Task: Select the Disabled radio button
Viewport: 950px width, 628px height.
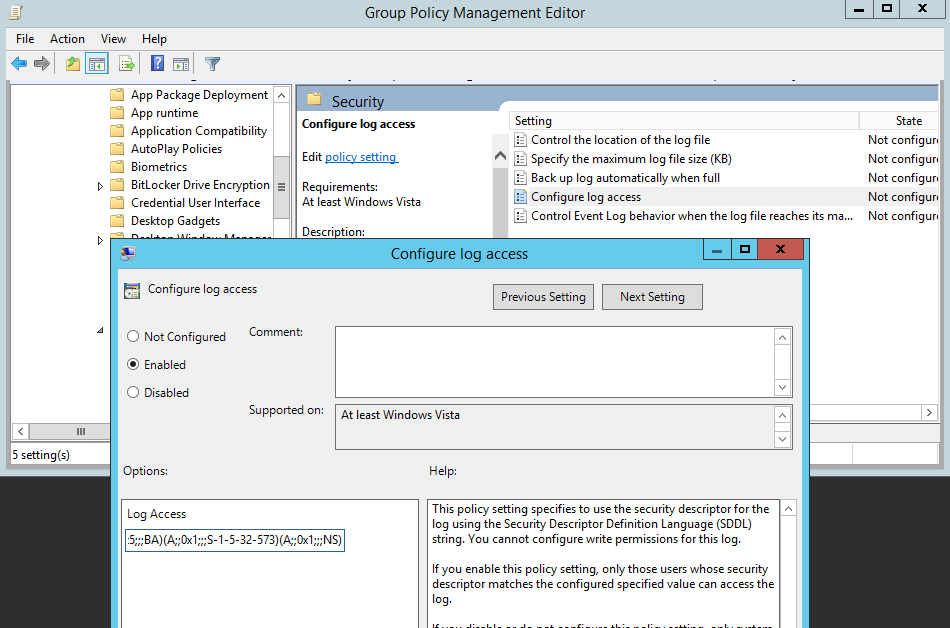Action: (x=133, y=392)
